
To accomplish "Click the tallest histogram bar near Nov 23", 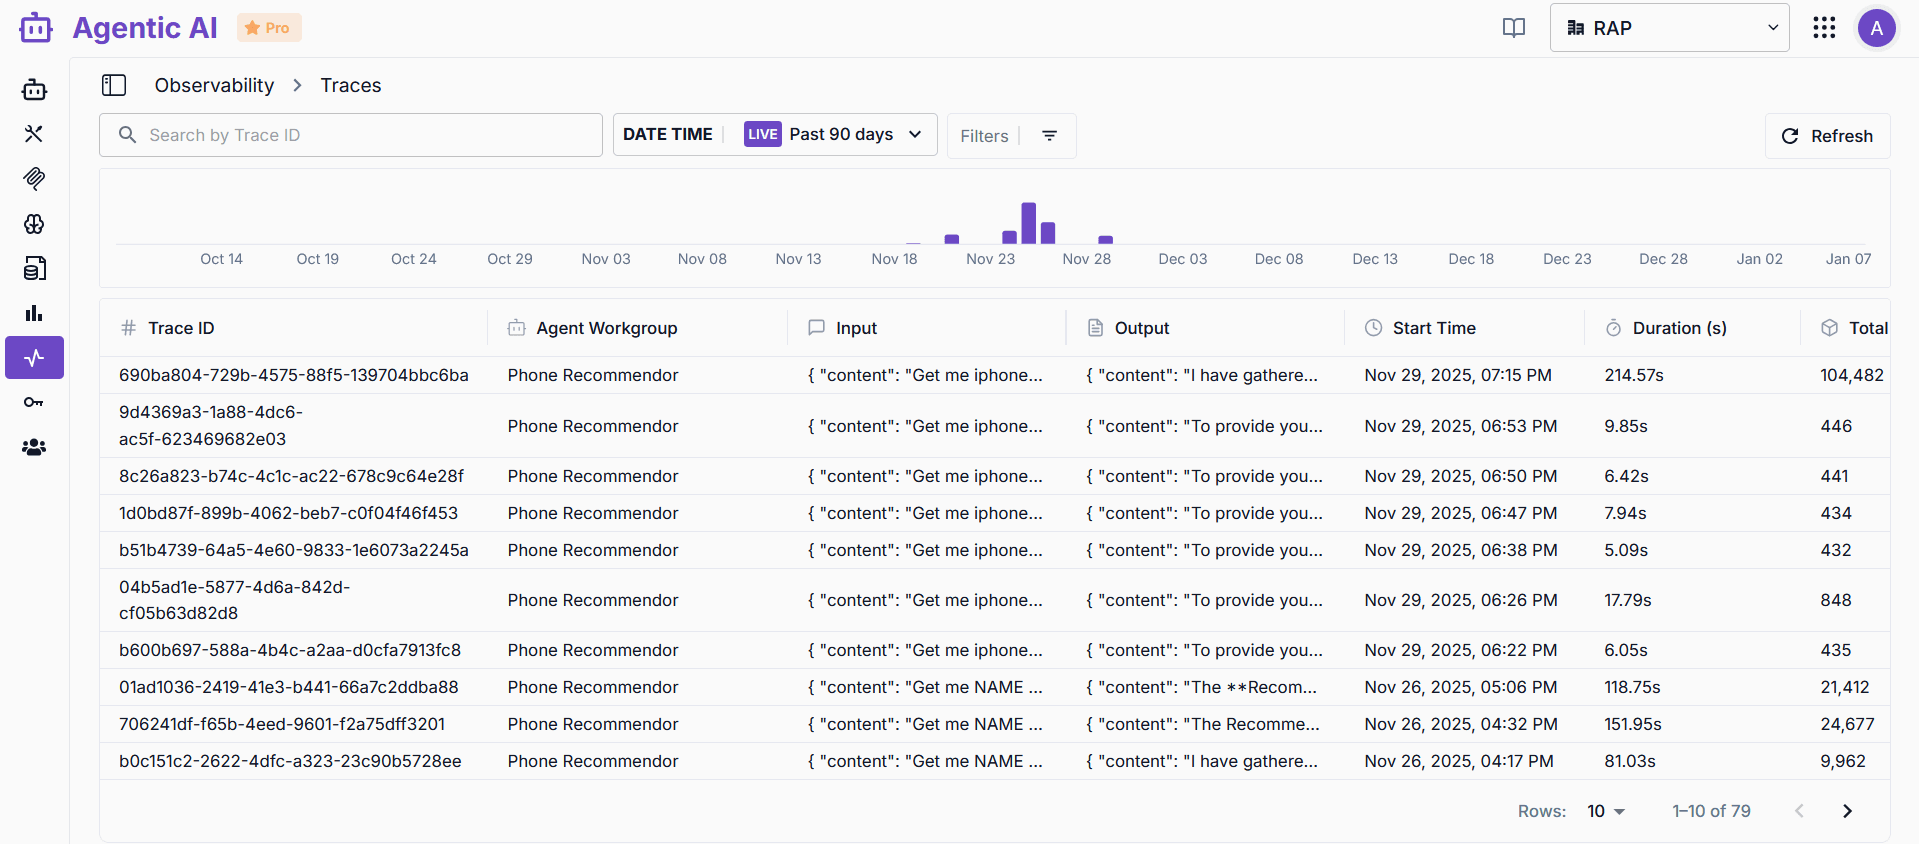I will click(x=1028, y=223).
